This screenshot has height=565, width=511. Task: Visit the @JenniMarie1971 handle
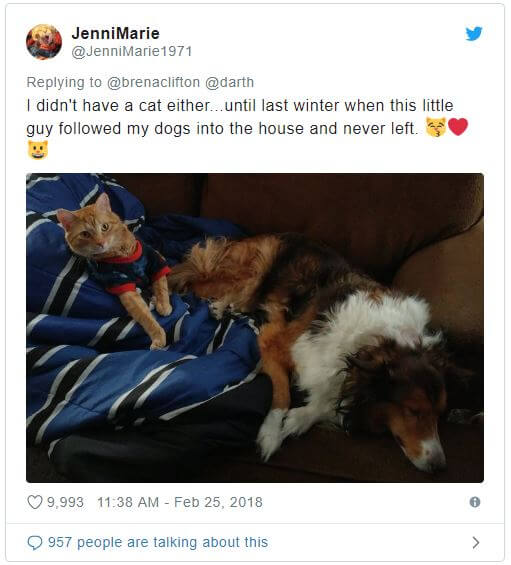click(132, 51)
